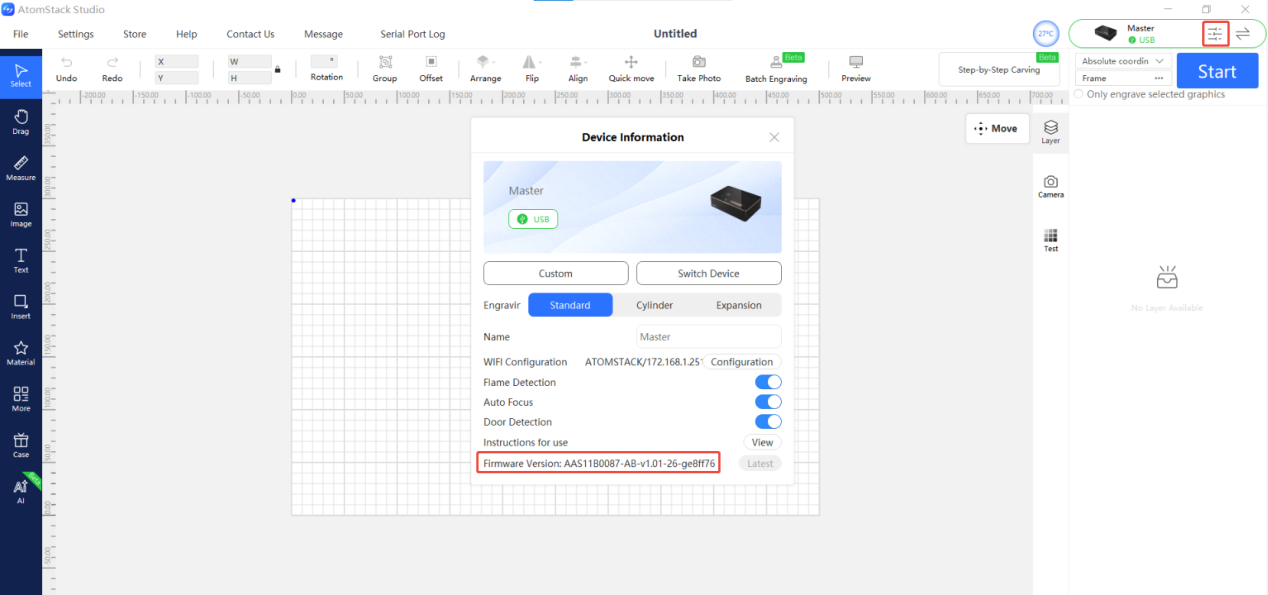Select the Expansion engraving tab
This screenshot has height=595, width=1268.
(x=739, y=305)
